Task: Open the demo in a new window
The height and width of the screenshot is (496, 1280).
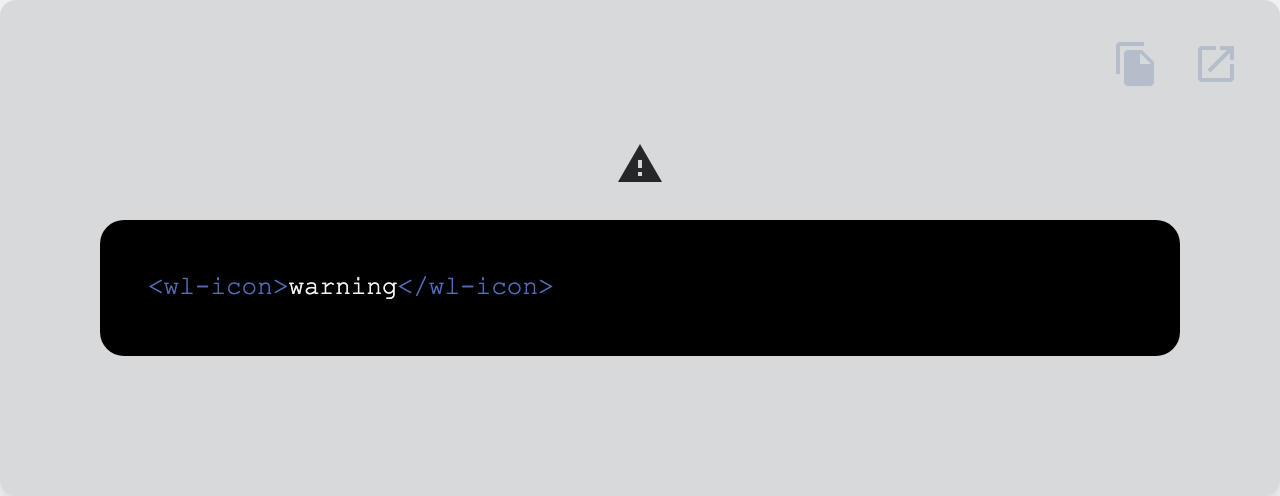Action: click(x=1216, y=64)
